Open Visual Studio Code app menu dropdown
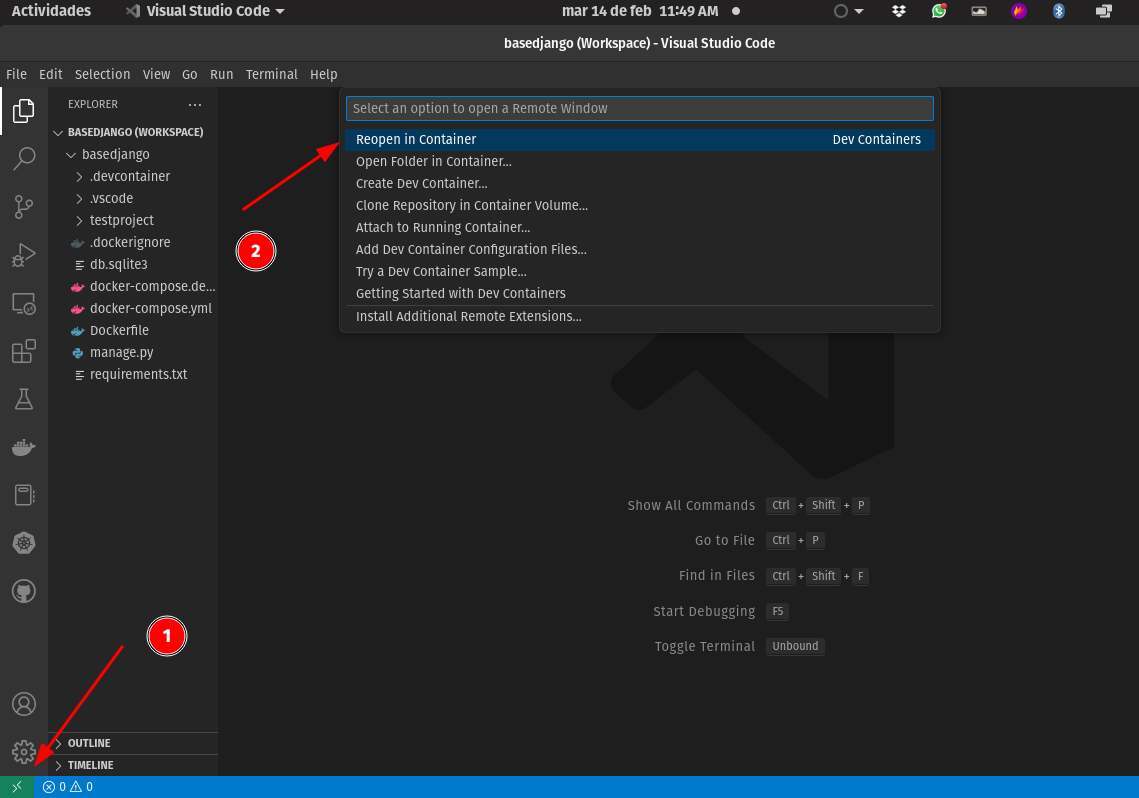1139x798 pixels. pos(205,11)
